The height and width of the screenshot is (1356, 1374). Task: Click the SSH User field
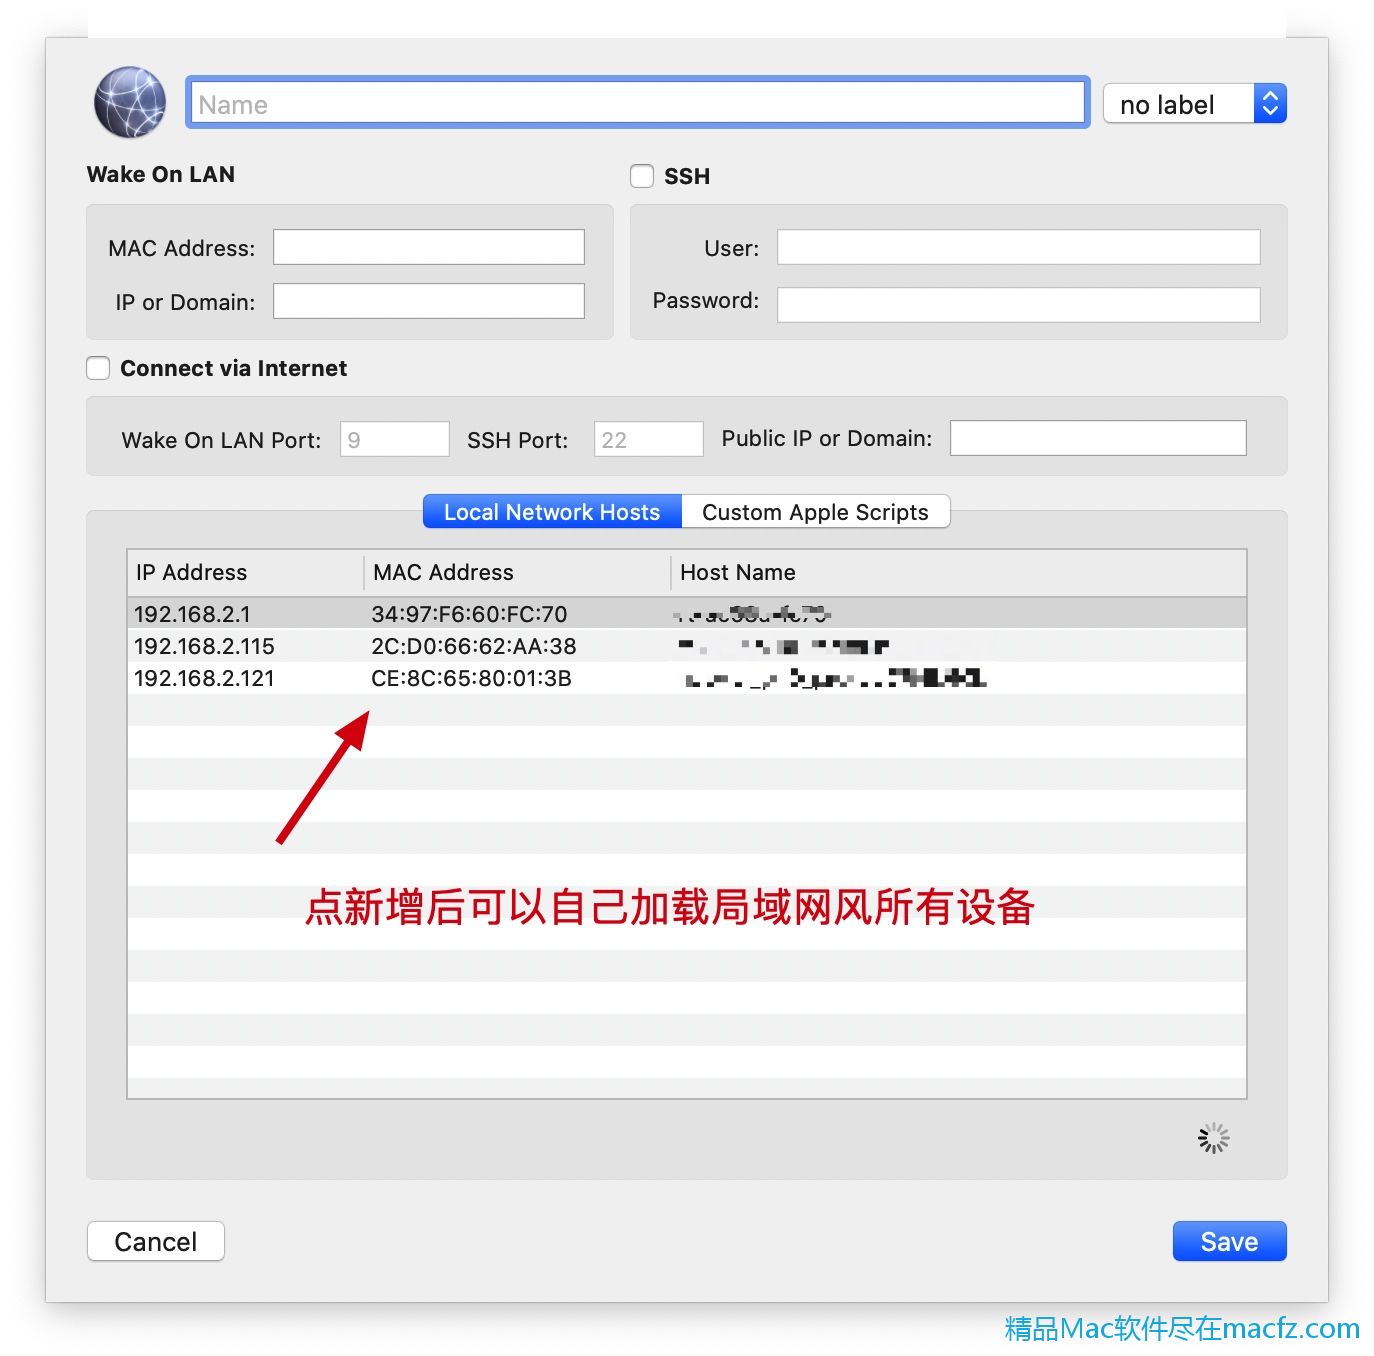1018,247
